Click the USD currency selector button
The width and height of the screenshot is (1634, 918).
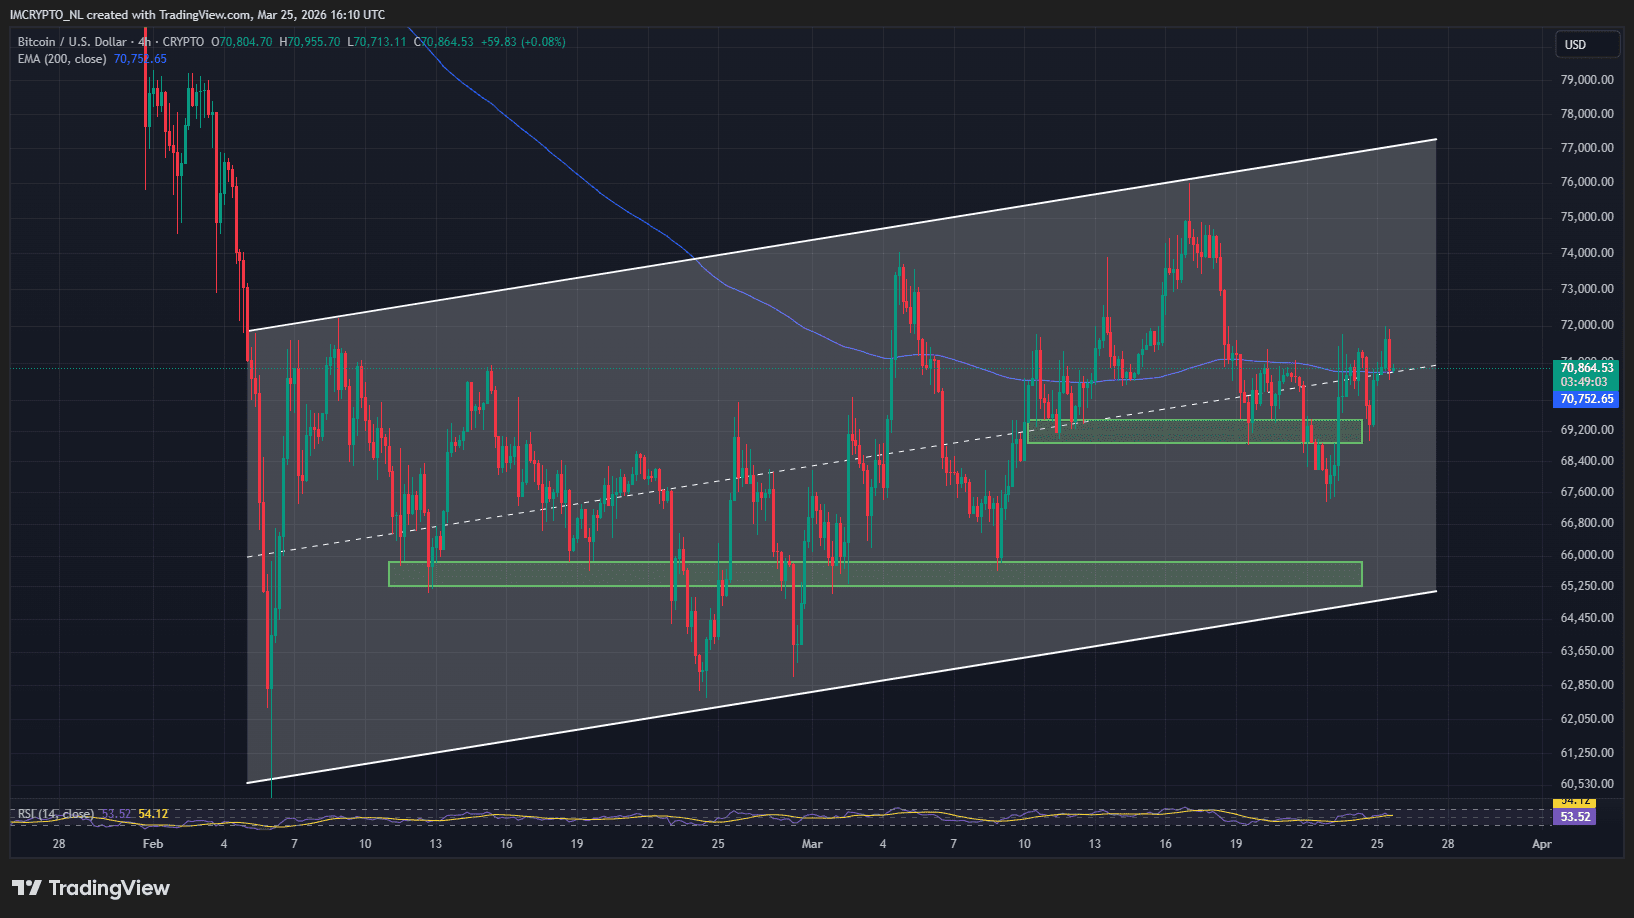tap(1587, 45)
